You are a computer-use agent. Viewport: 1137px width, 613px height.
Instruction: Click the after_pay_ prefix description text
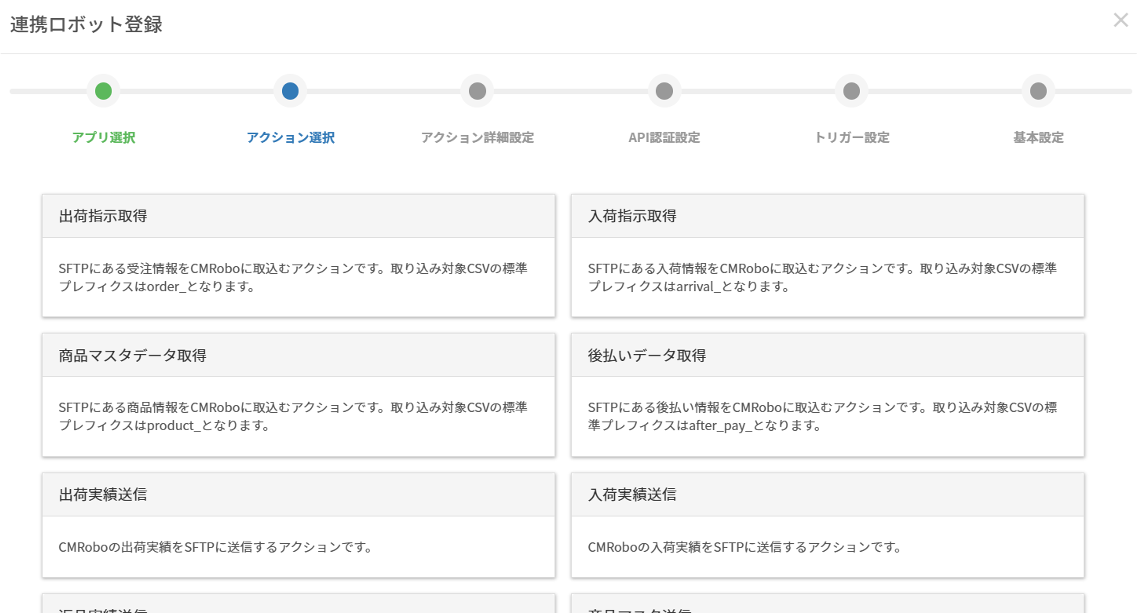coord(822,416)
